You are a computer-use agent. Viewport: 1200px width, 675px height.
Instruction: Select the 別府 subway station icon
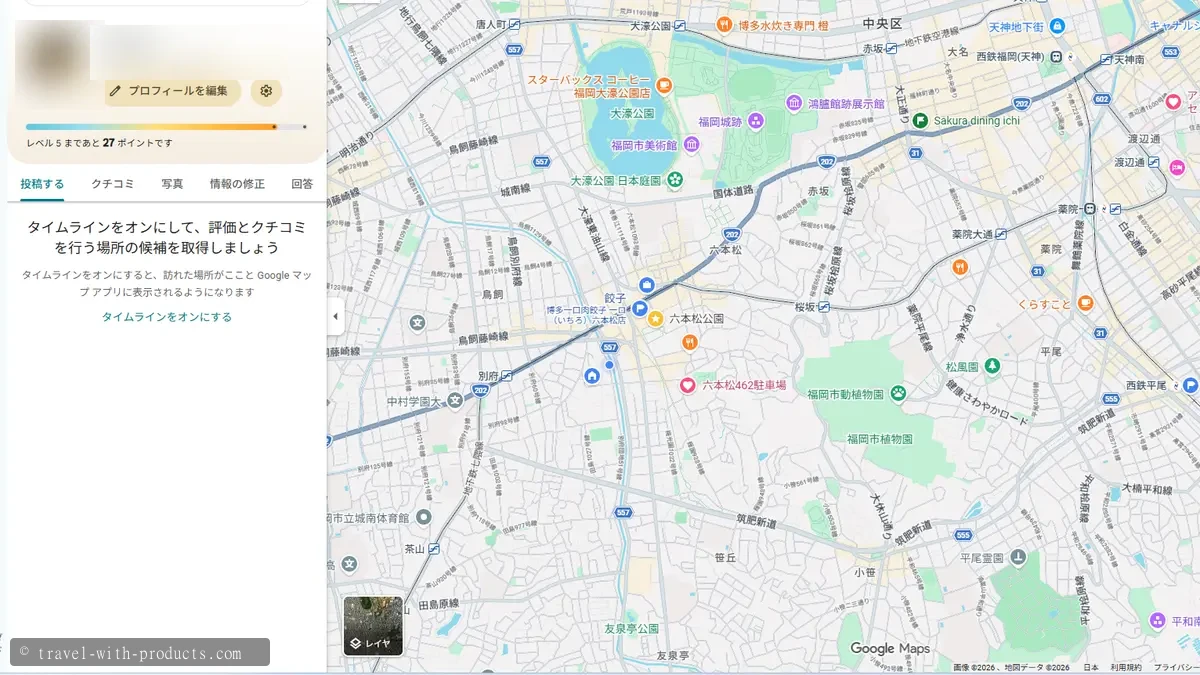(507, 375)
